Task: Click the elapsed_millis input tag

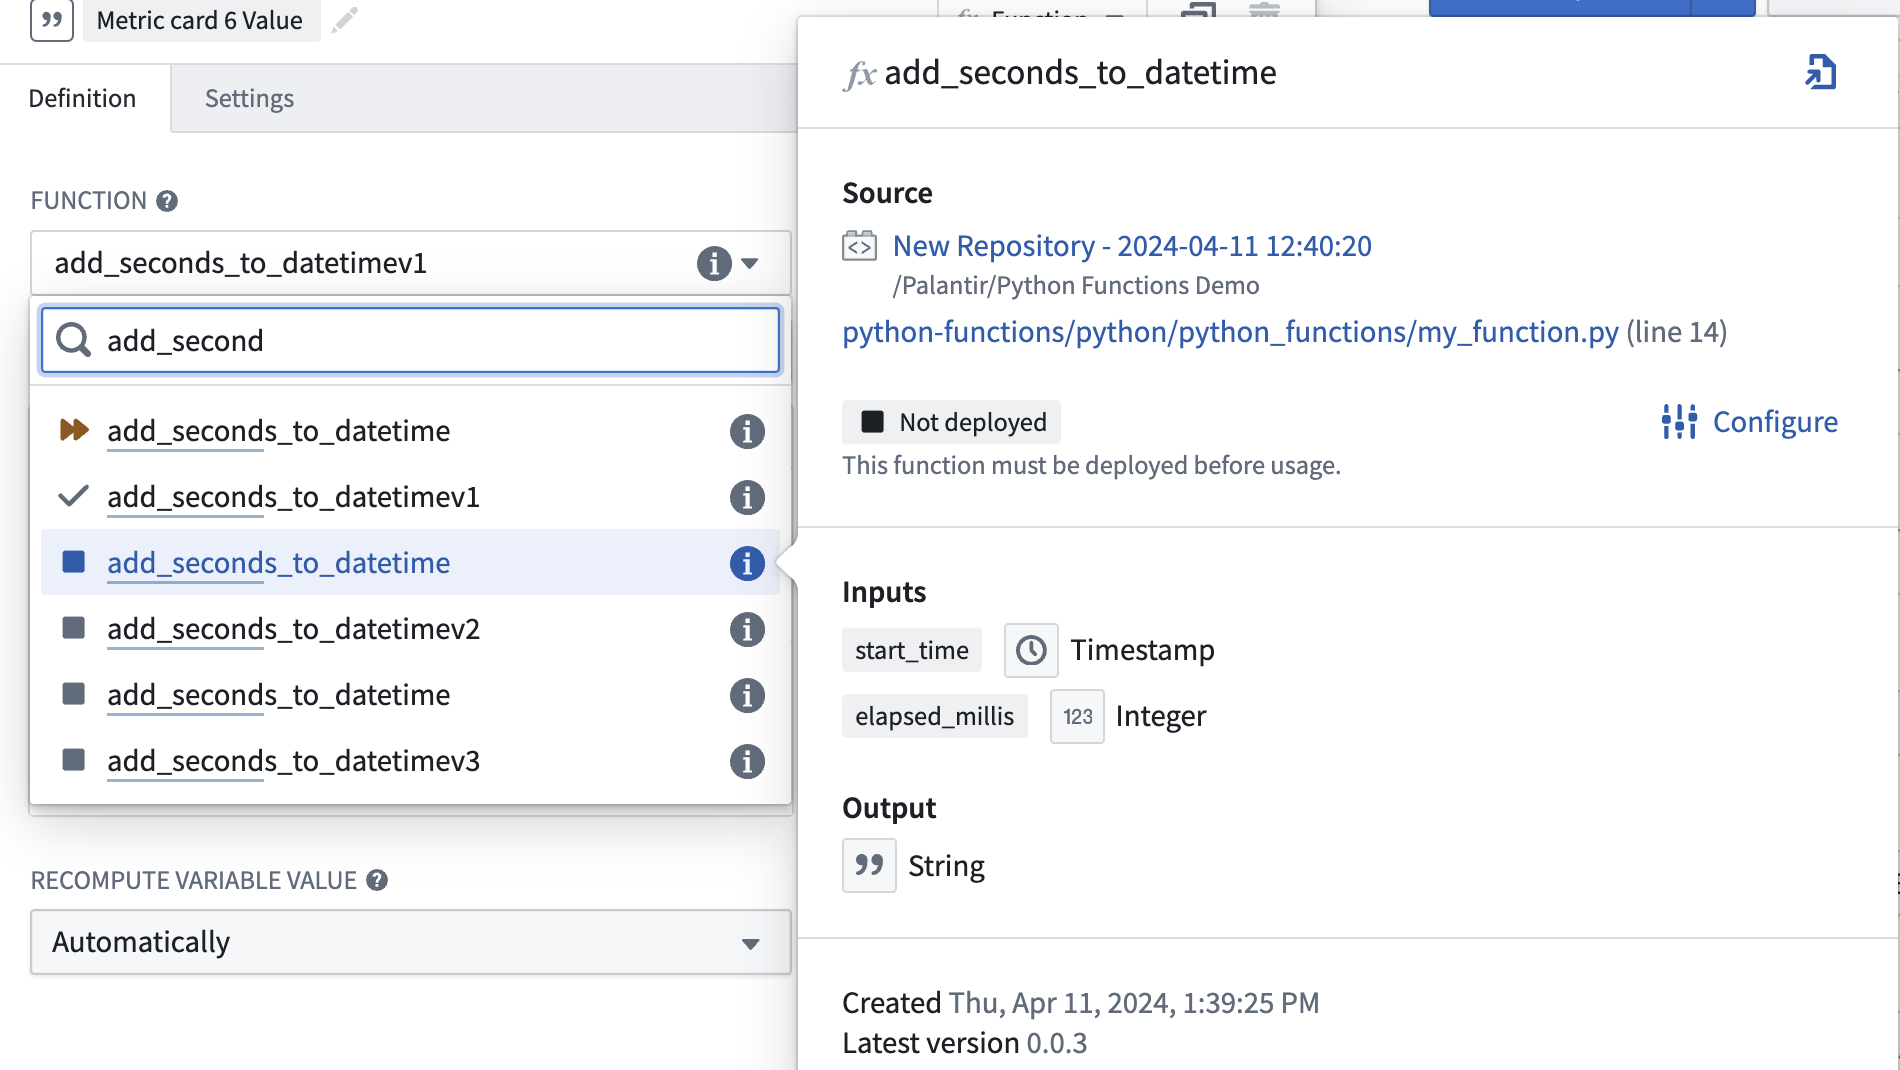Action: 934,716
